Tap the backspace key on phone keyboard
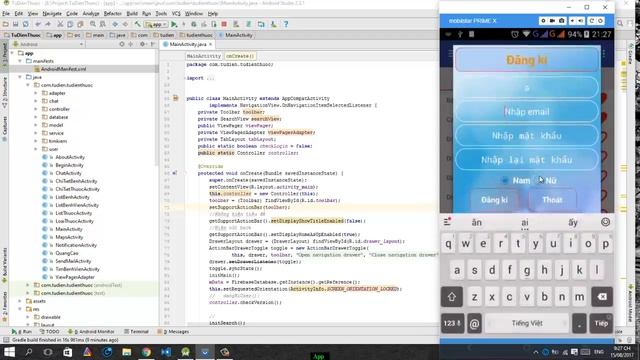Screen dimensions: 640x360 (x=602, y=297)
